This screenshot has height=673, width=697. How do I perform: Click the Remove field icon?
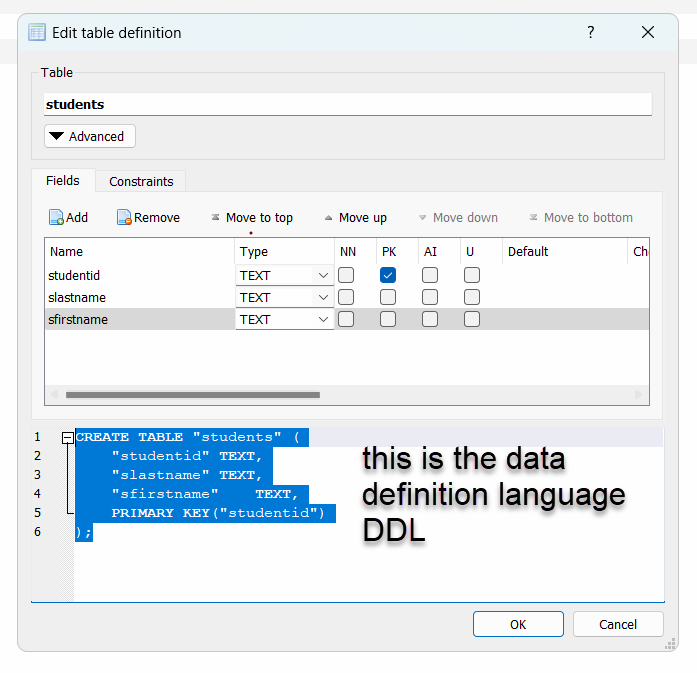[x=124, y=217]
